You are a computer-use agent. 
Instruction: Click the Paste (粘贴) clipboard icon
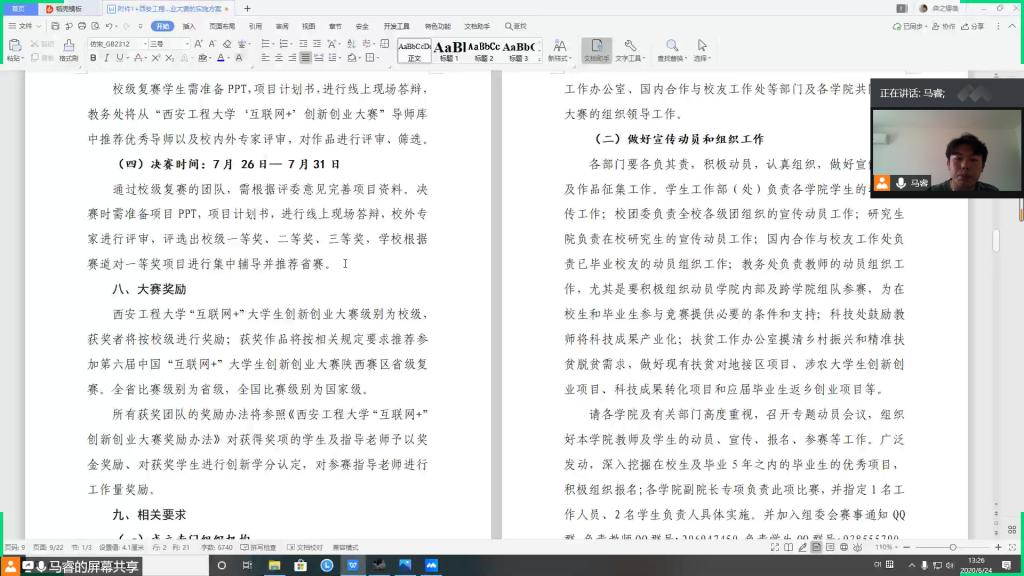pos(14,46)
